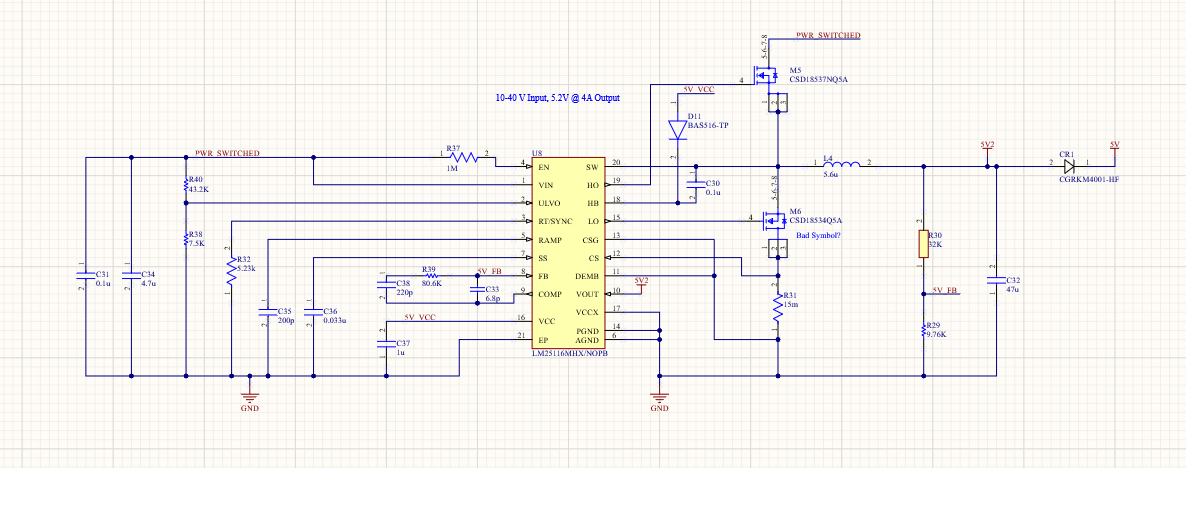The width and height of the screenshot is (1186, 523).
Task: Click the BAS516-TP part label
Action: (x=707, y=126)
